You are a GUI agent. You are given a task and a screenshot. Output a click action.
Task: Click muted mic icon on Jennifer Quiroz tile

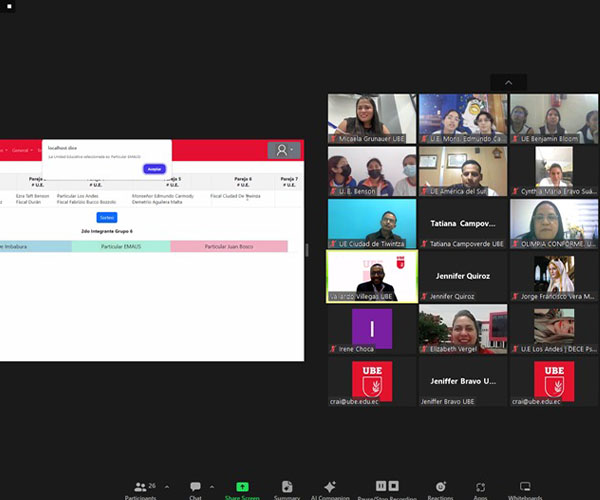(x=424, y=296)
